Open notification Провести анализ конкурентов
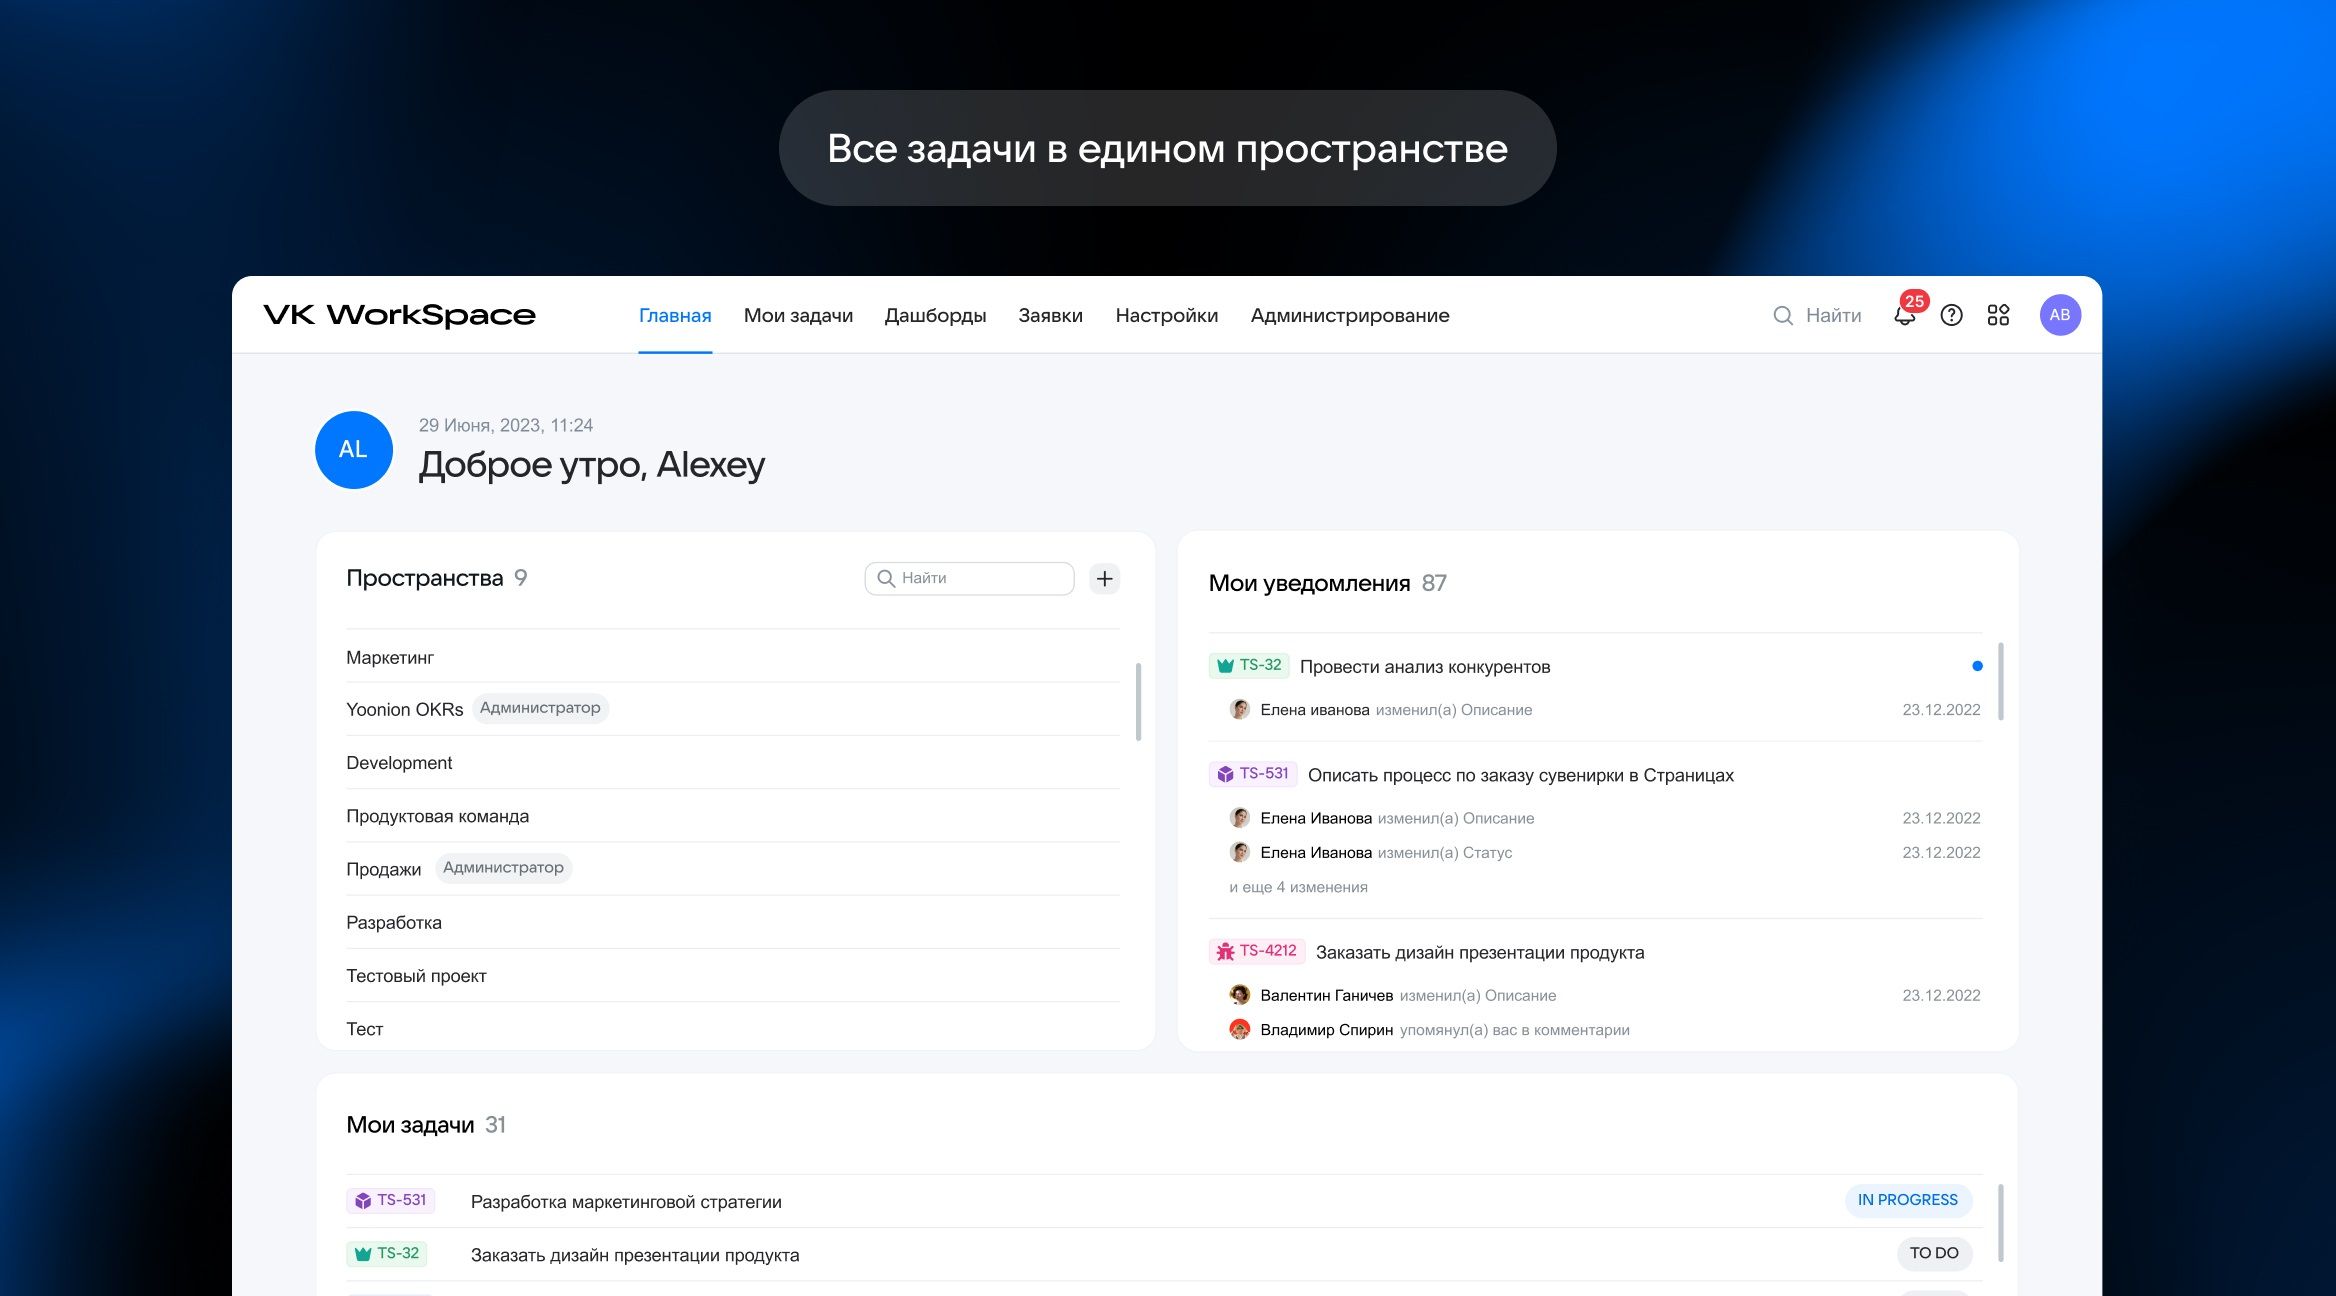 (1425, 667)
